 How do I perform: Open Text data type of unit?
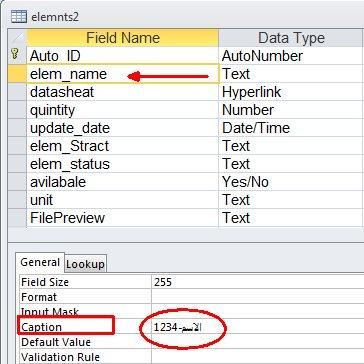point(291,200)
